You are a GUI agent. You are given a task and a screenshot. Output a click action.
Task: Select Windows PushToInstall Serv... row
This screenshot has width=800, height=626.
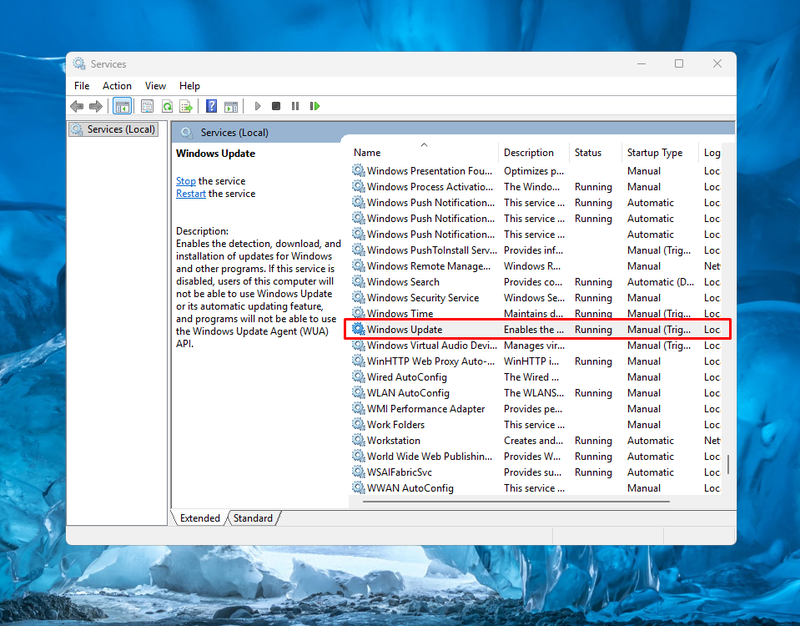point(536,250)
